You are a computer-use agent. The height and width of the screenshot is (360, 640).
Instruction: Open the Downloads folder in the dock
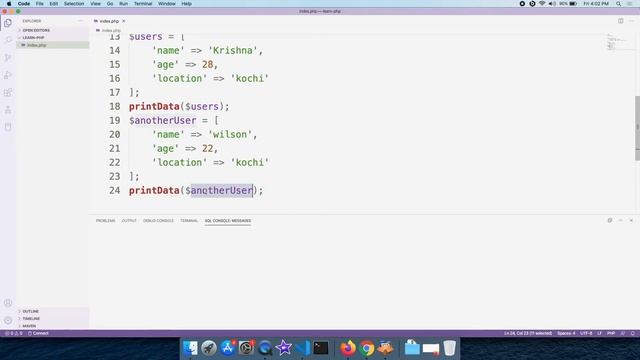pyautogui.click(x=412, y=348)
